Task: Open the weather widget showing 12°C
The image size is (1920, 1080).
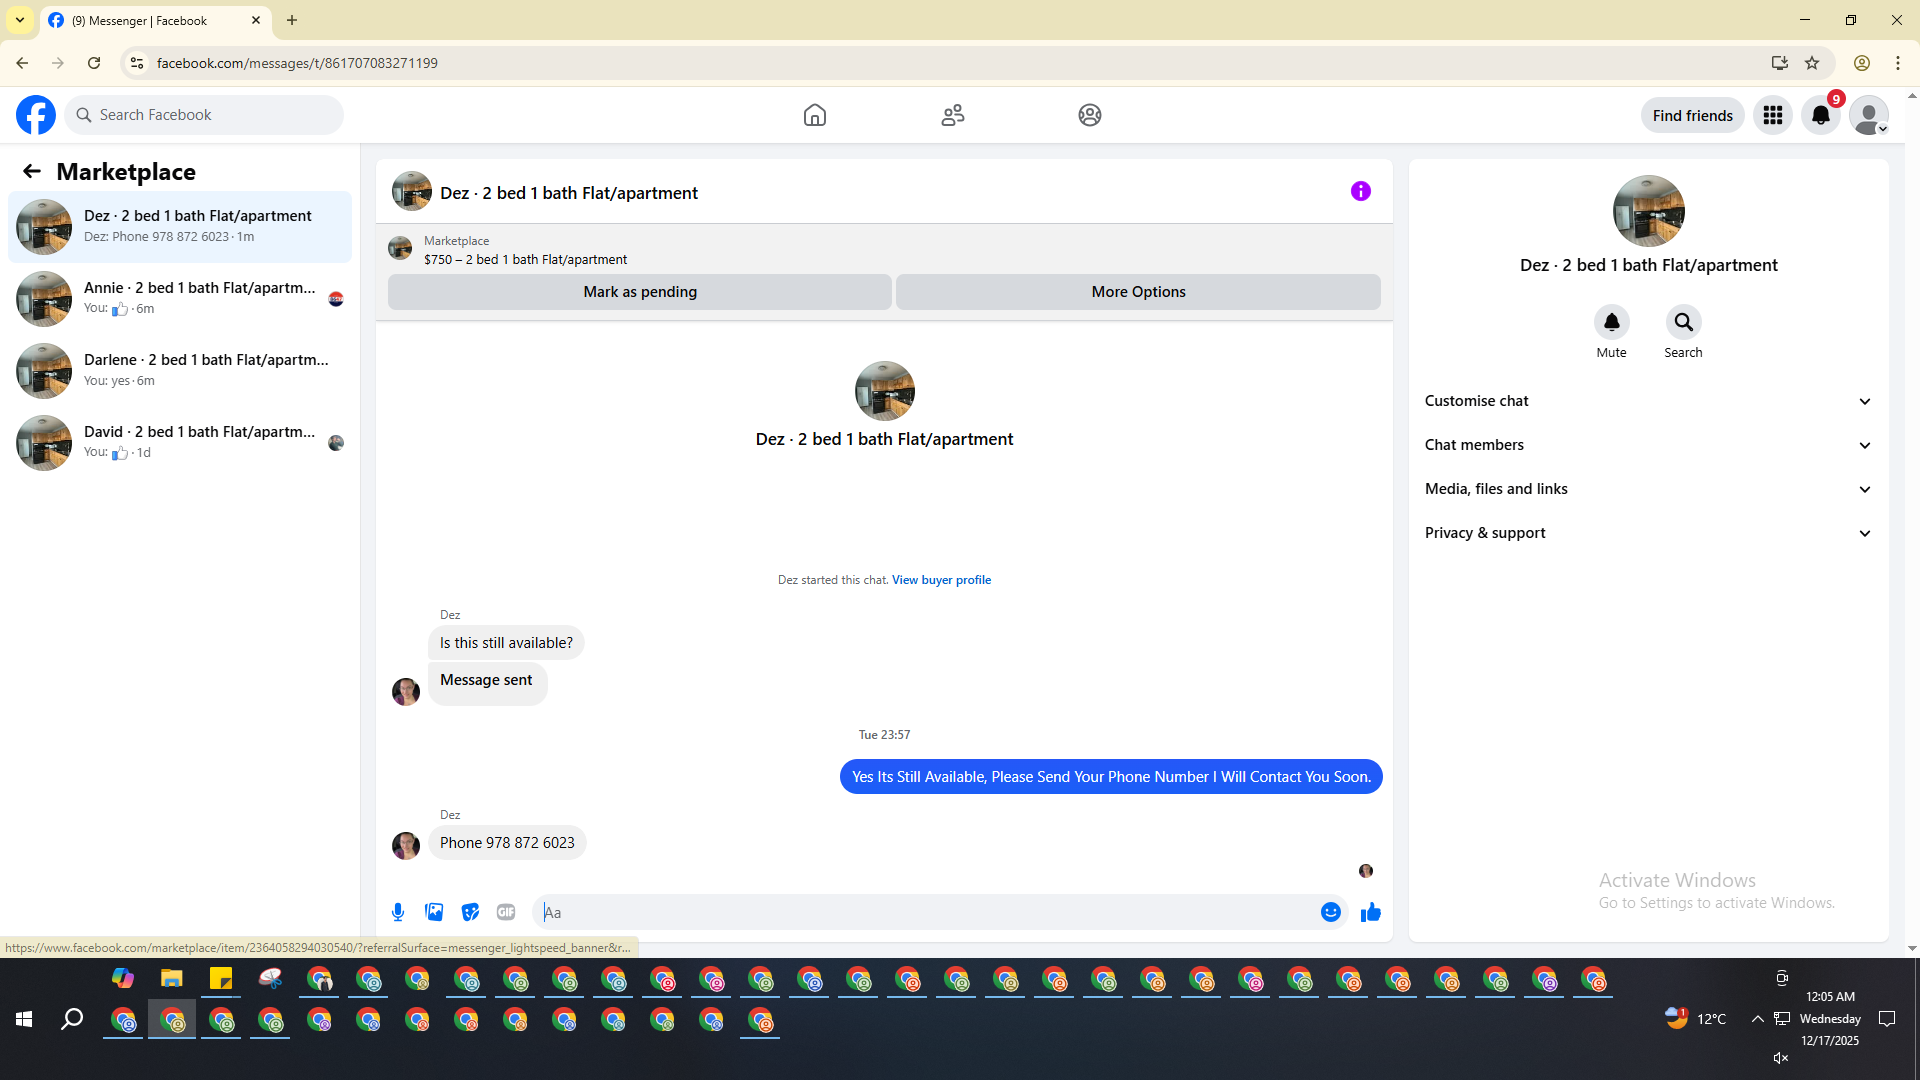Action: 1696,1019
